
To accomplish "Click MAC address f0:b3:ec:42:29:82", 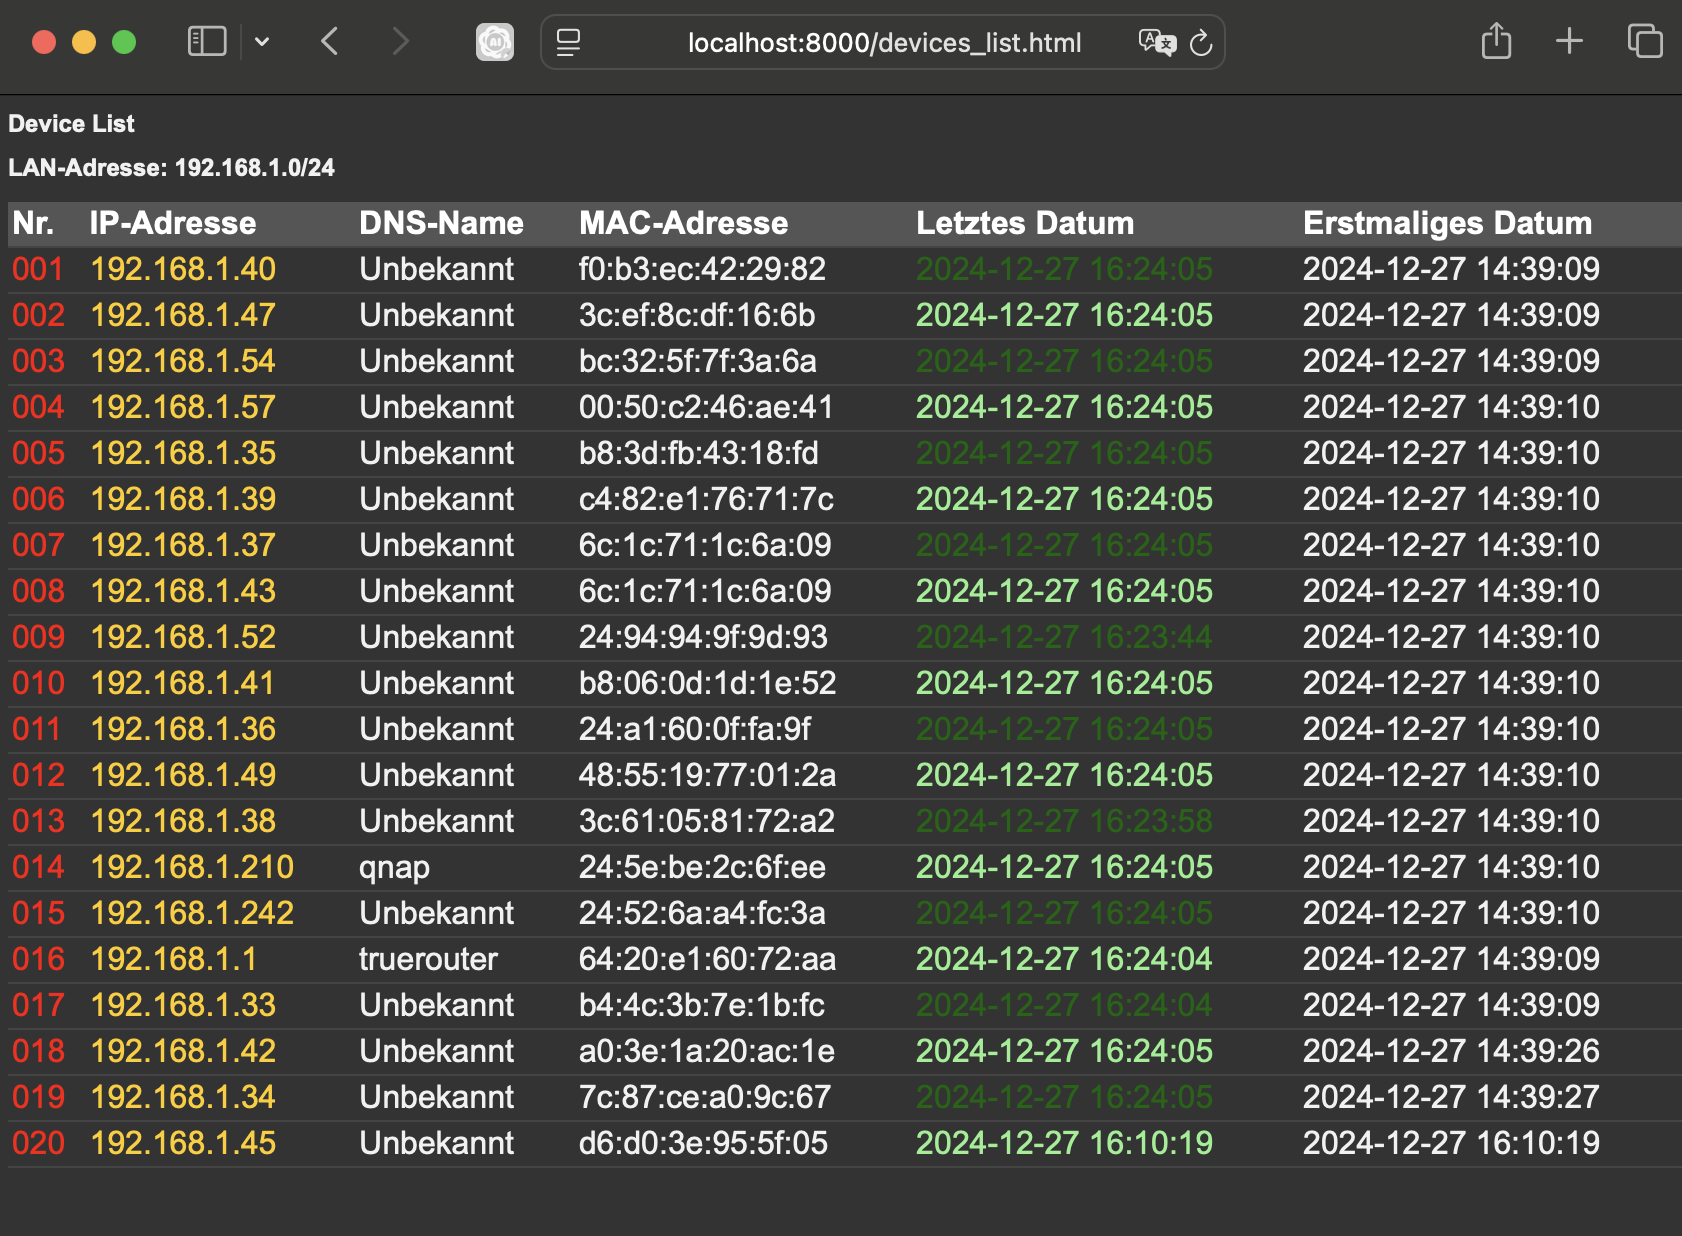I will tap(703, 269).
